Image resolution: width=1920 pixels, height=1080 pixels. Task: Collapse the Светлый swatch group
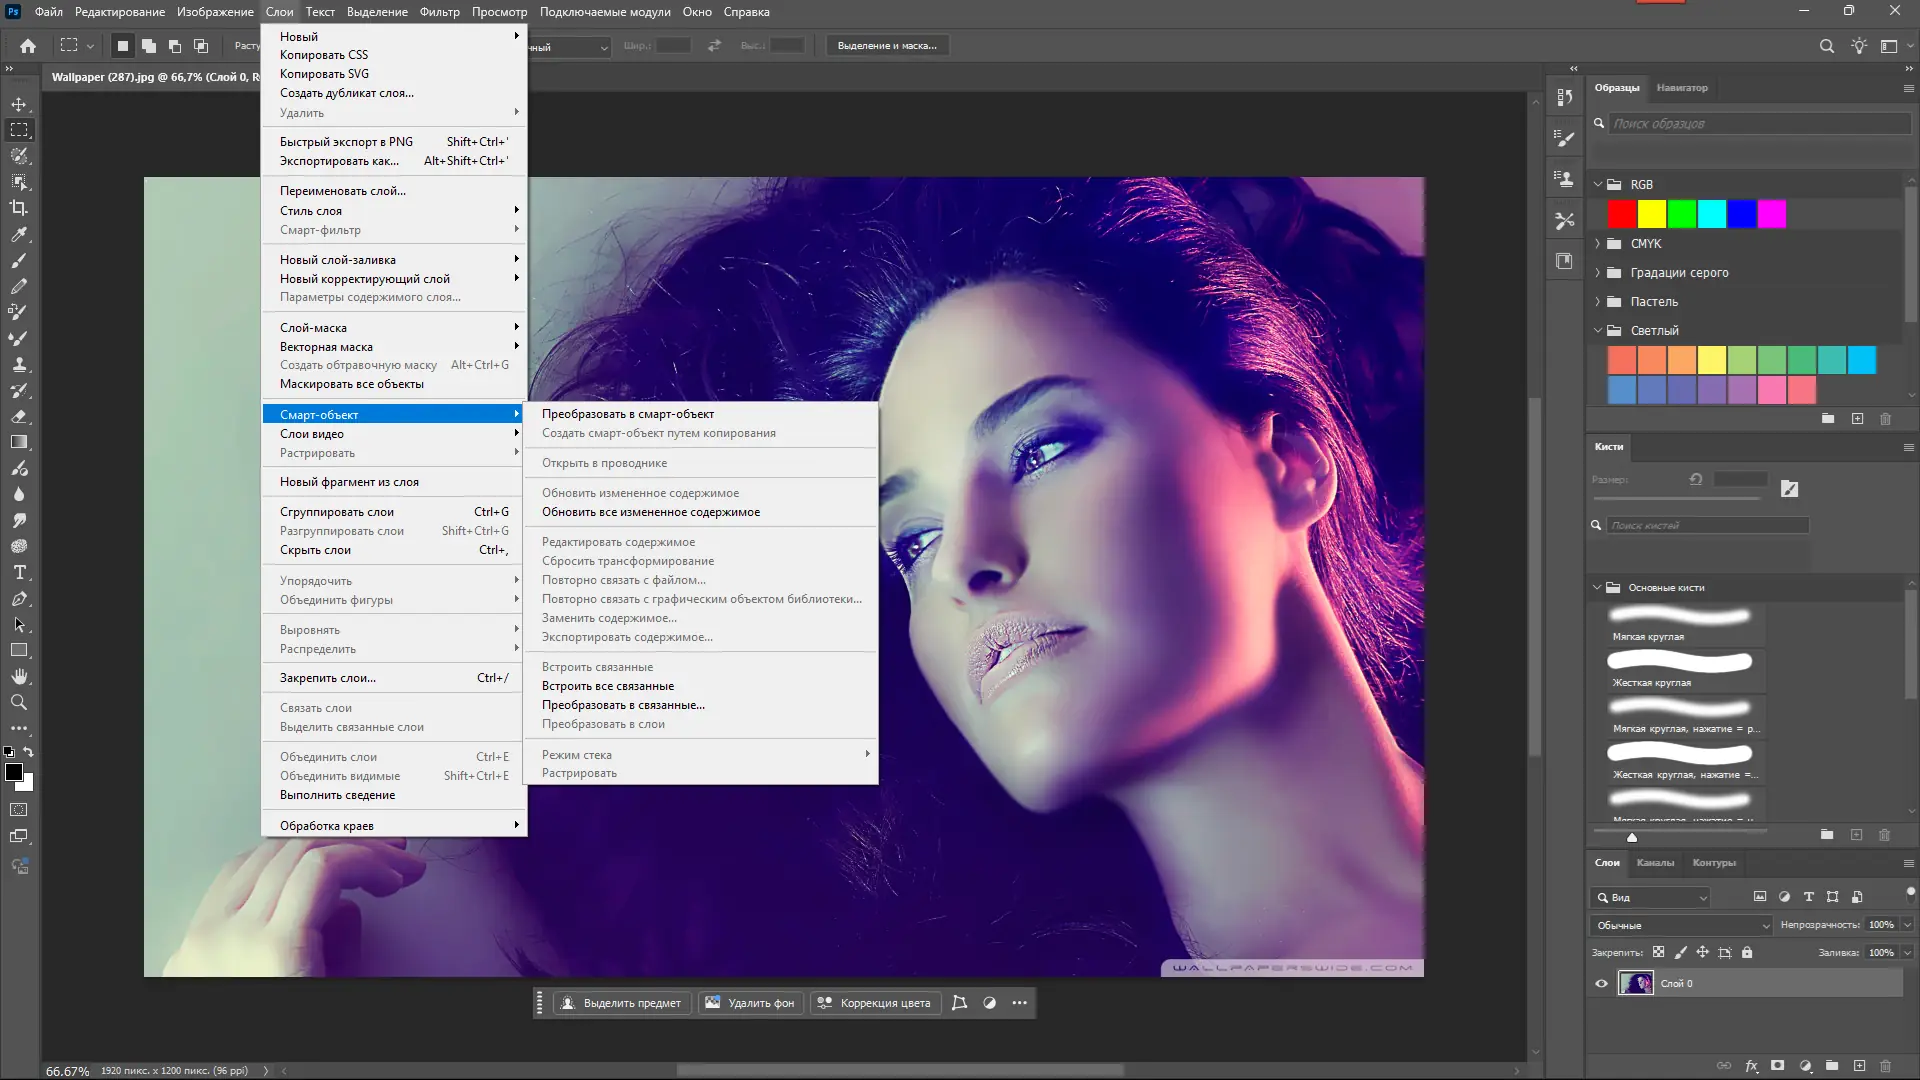tap(1598, 331)
